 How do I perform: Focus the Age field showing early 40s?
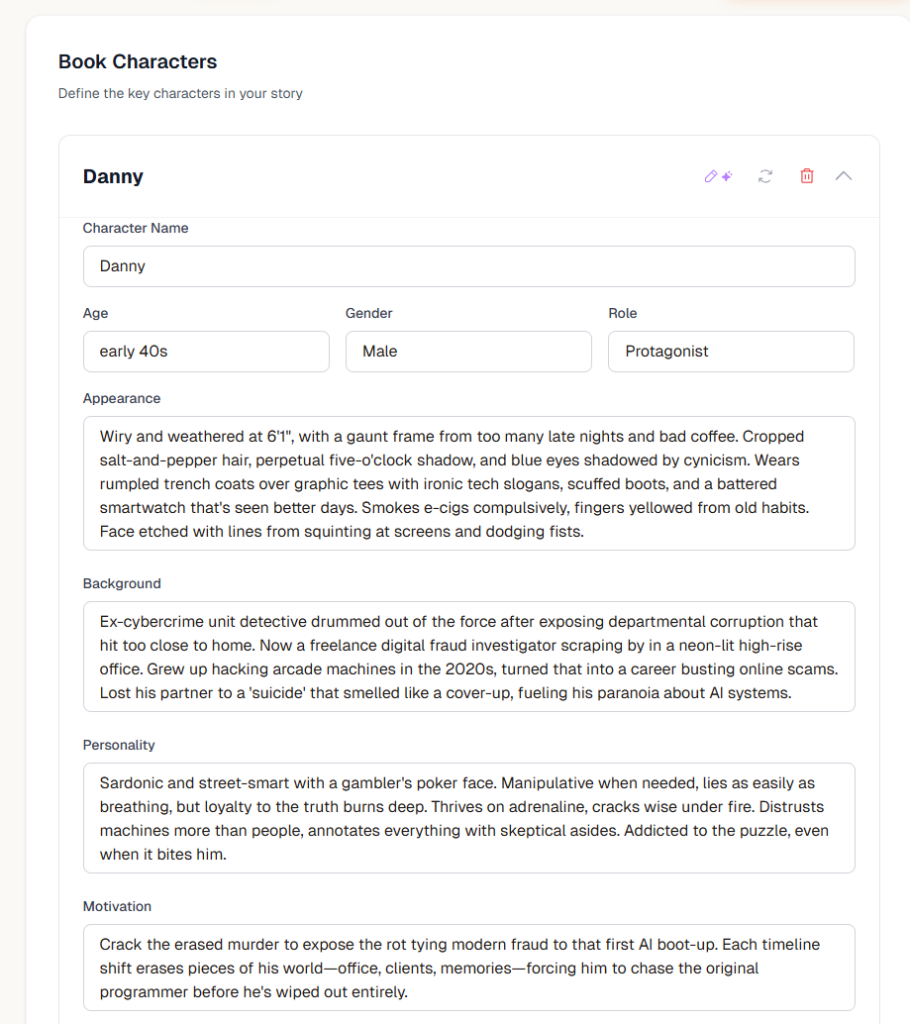click(x=205, y=351)
